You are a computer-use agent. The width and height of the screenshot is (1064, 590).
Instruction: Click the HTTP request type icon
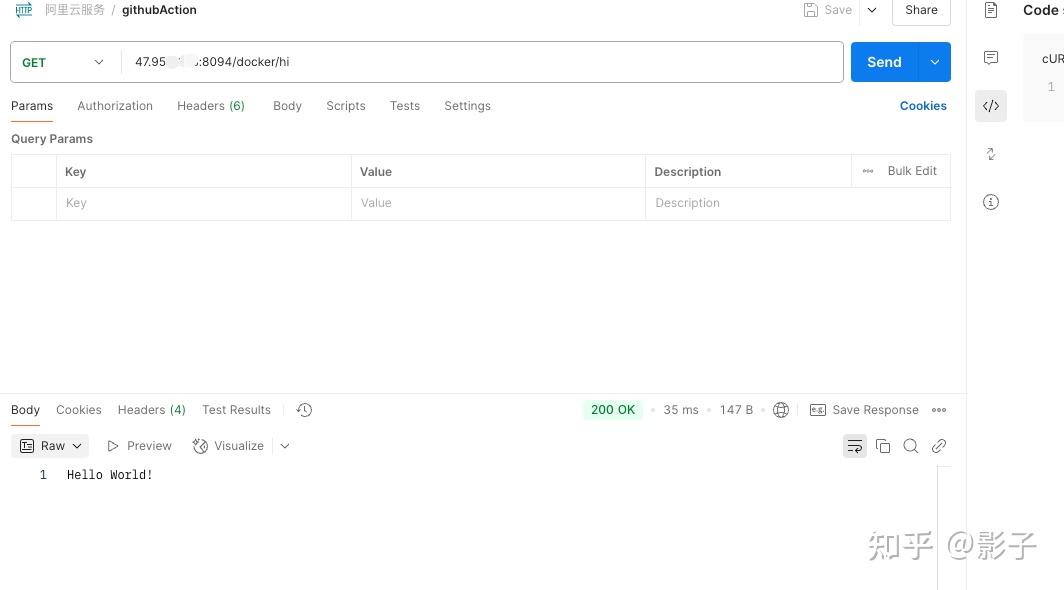(24, 10)
